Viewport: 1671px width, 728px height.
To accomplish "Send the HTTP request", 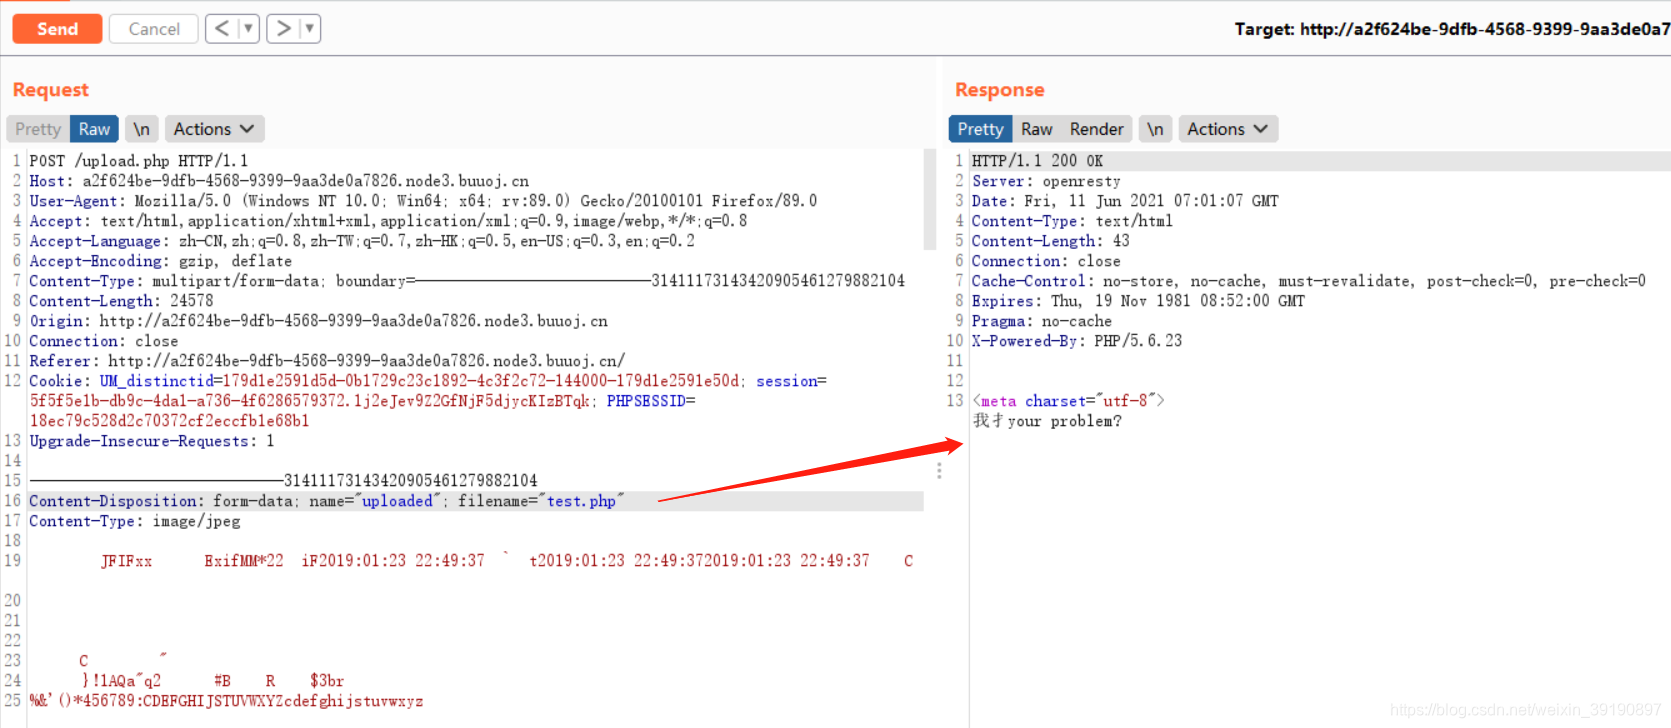I will 57,29.
